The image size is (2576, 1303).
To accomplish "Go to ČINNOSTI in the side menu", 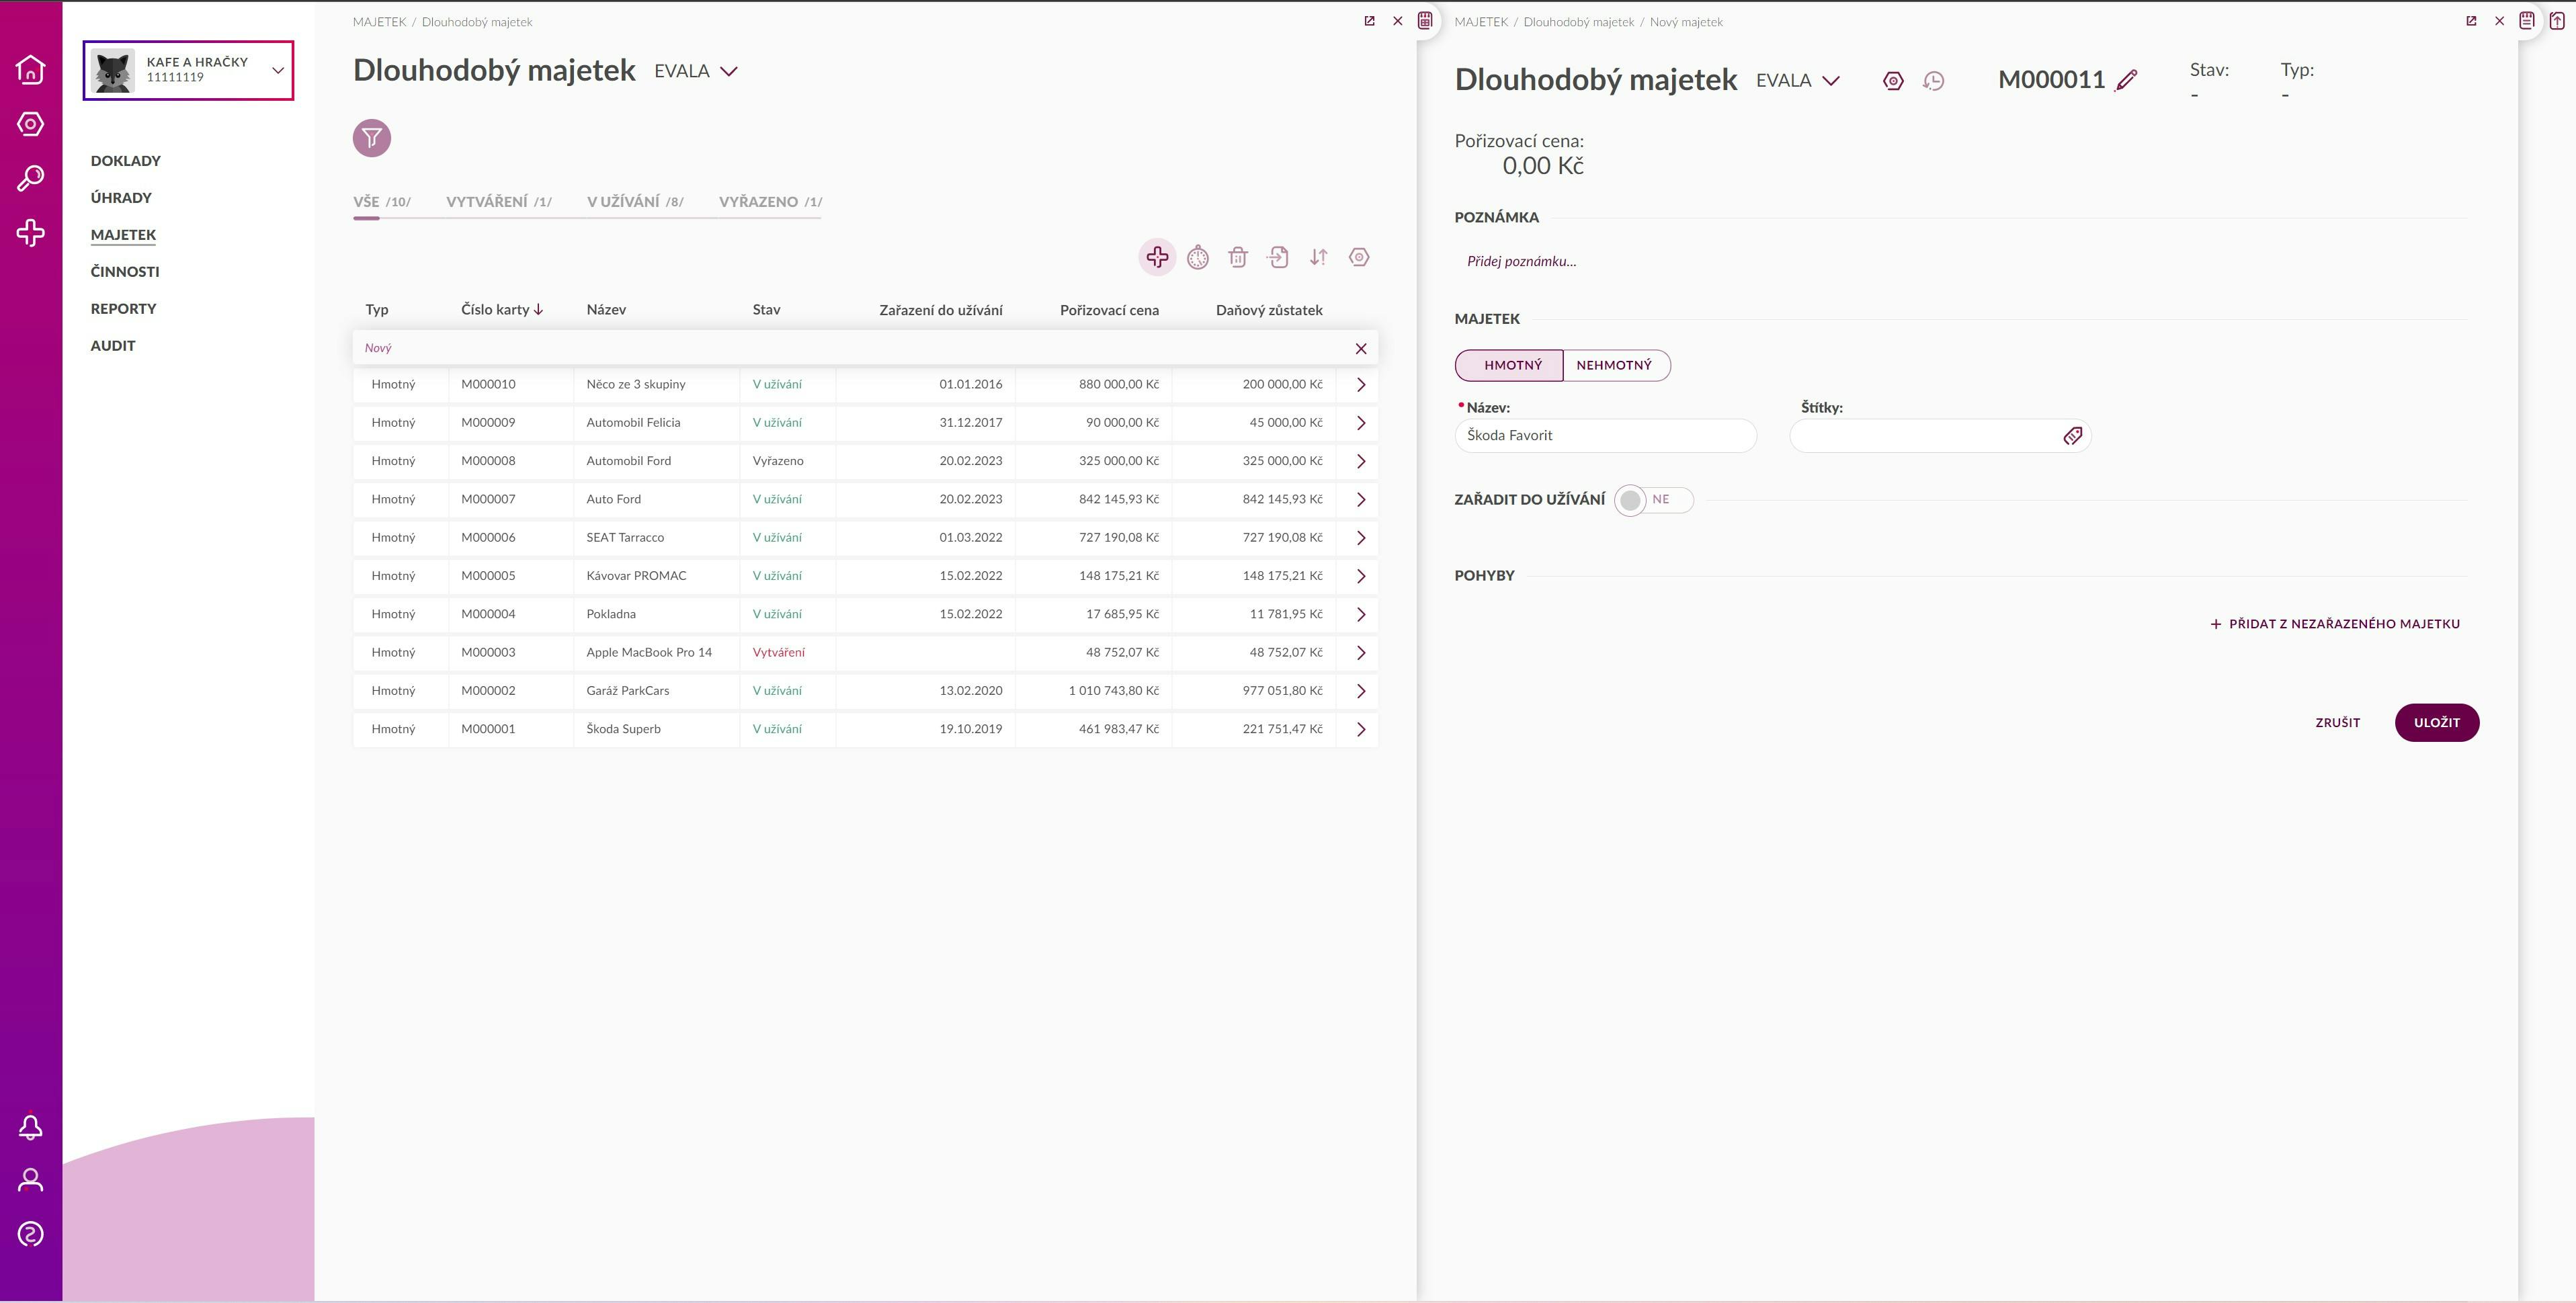I will click(125, 272).
